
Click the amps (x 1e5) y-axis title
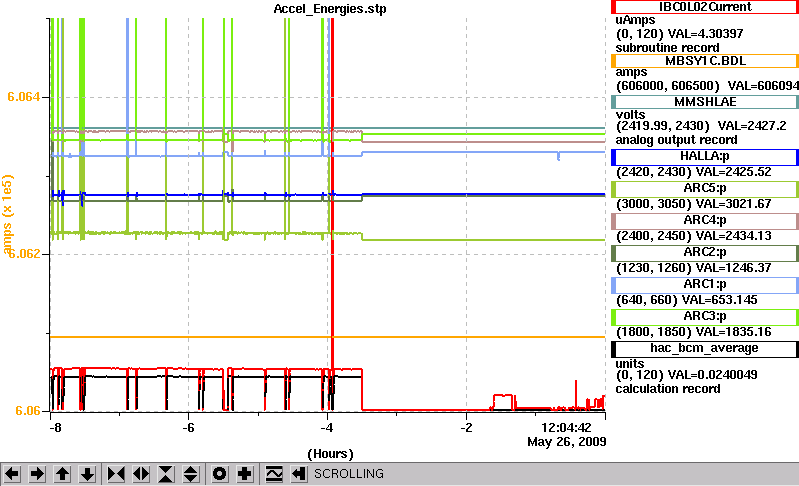coord(7,214)
